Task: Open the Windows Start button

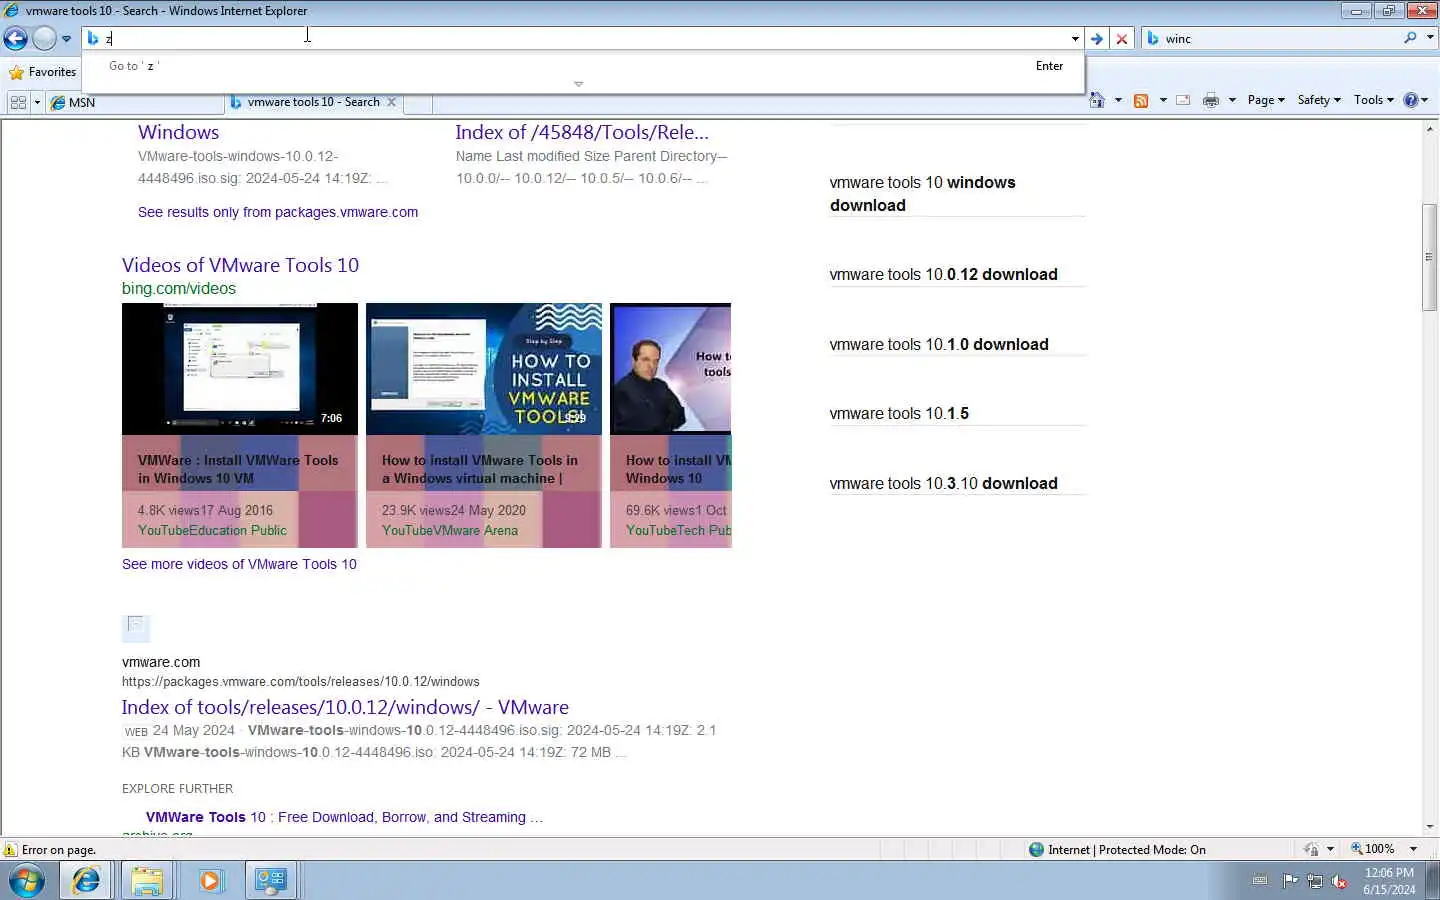Action: tap(26, 881)
